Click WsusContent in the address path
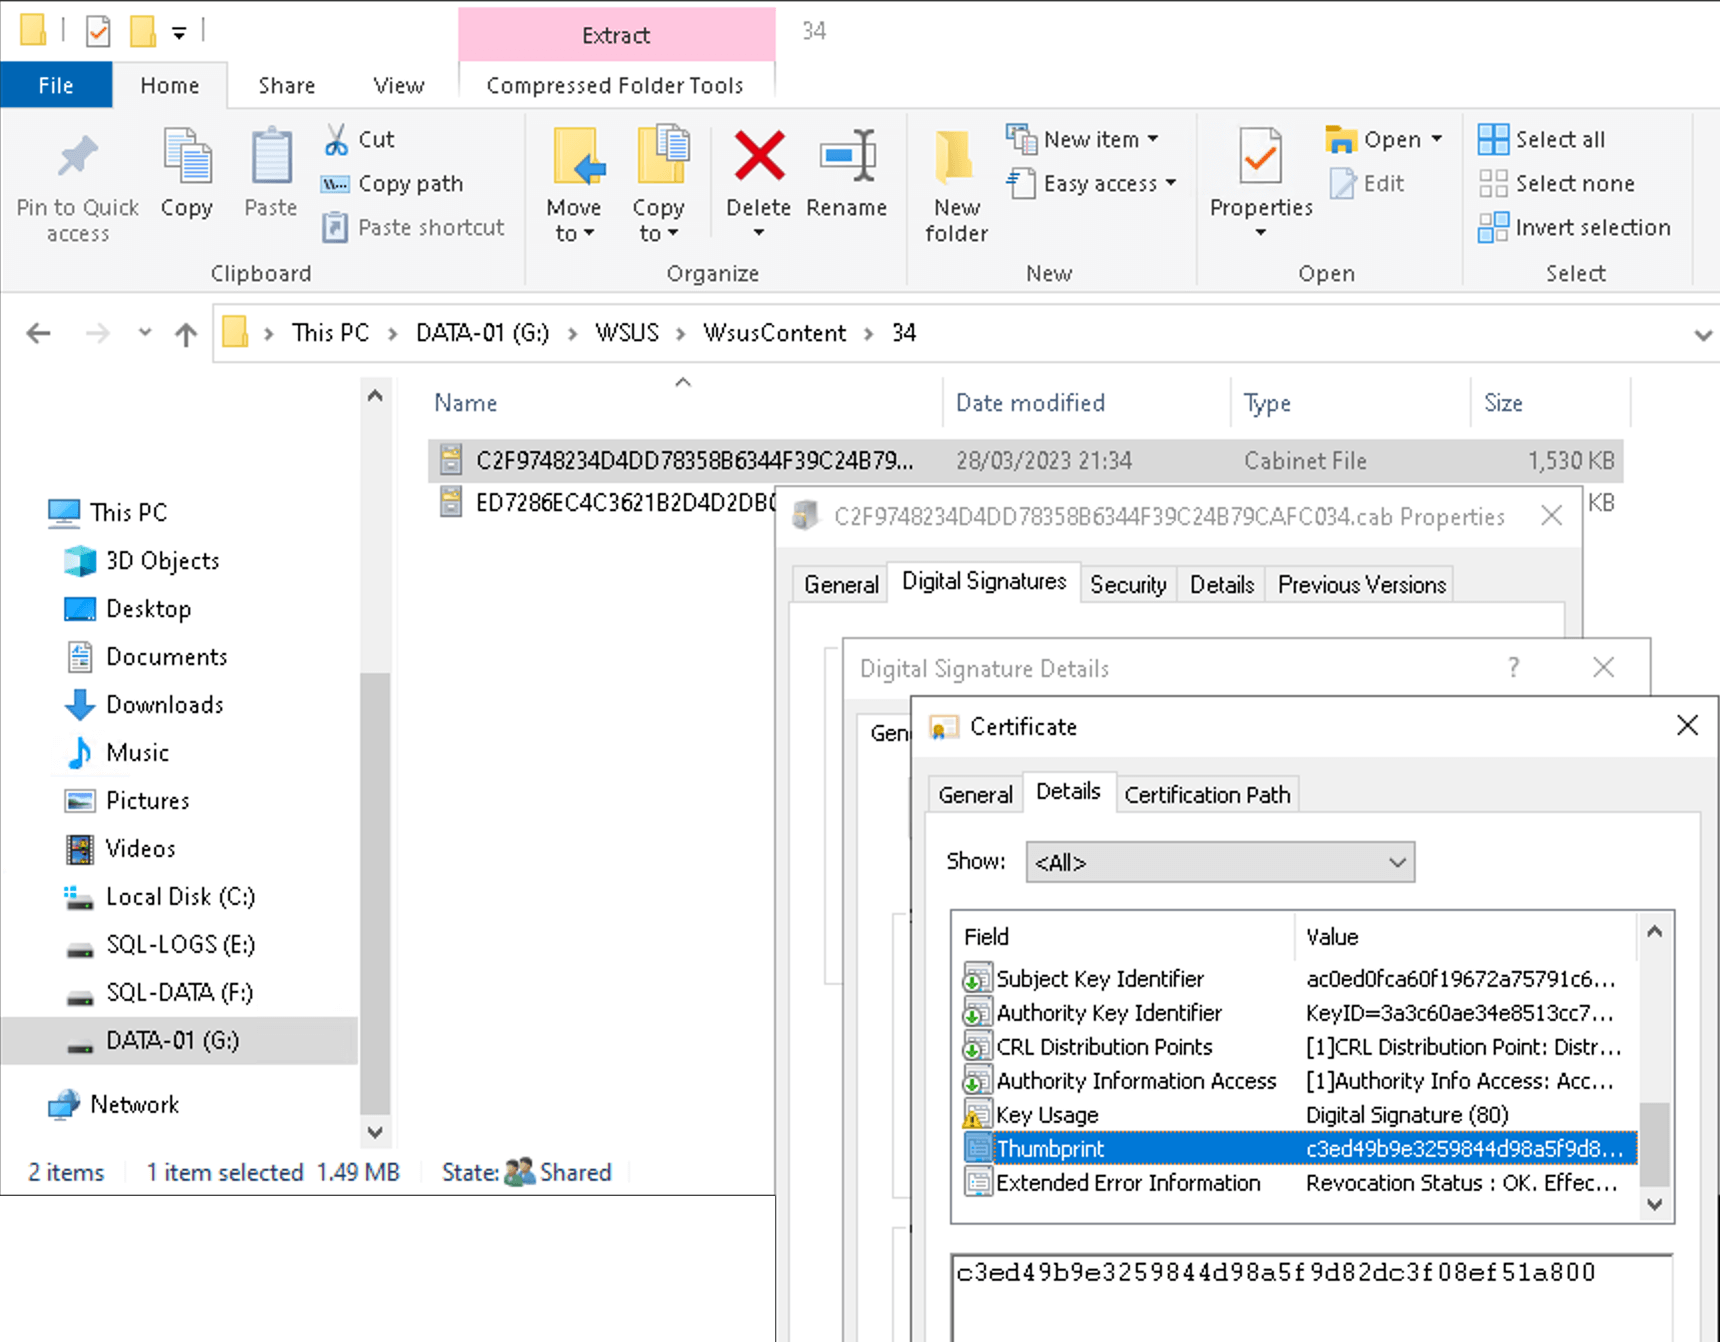Image resolution: width=1720 pixels, height=1342 pixels. click(x=775, y=333)
